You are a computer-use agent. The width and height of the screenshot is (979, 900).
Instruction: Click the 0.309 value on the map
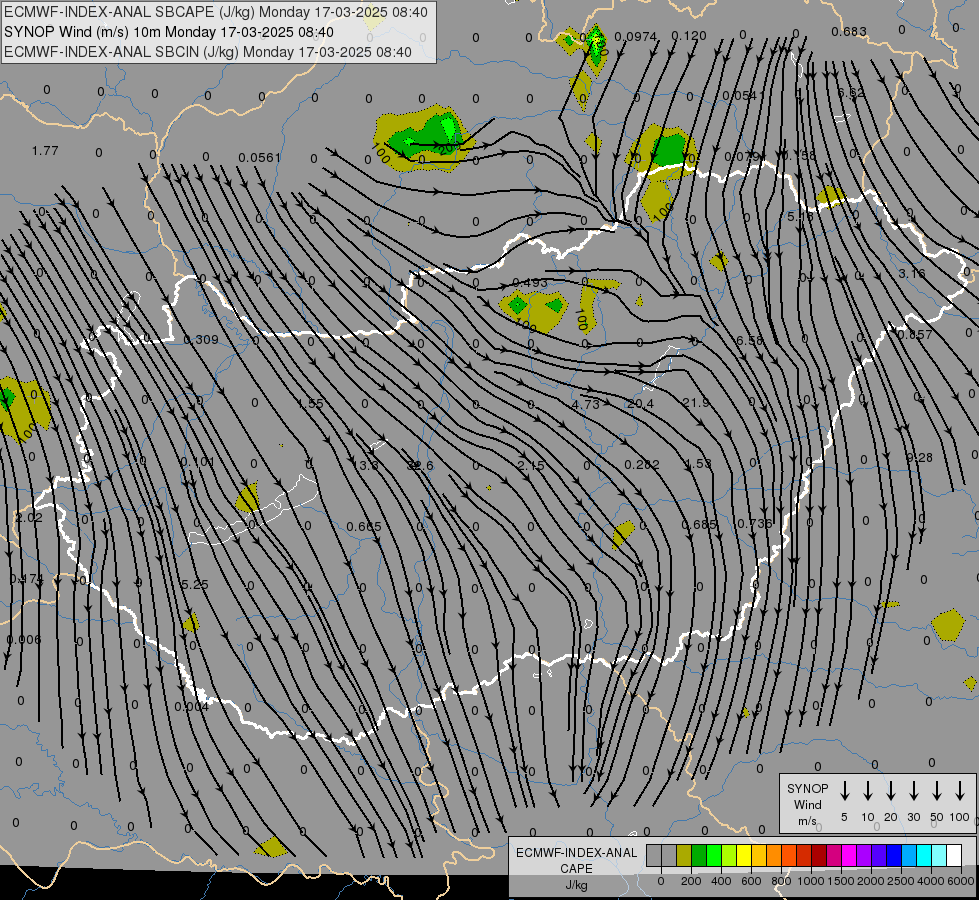point(201,340)
